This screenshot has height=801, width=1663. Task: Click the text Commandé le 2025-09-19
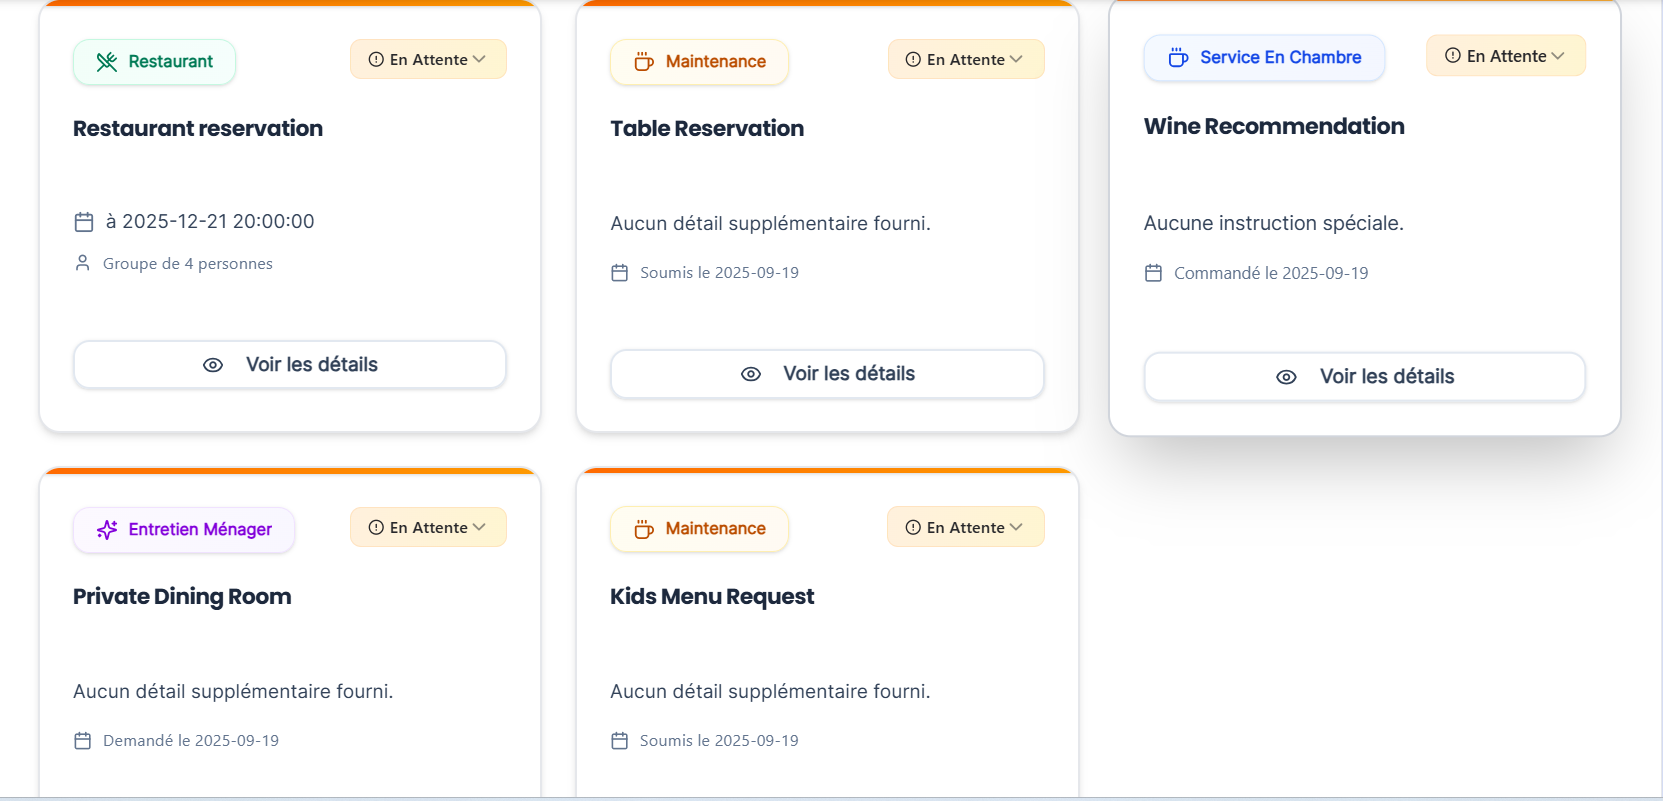[x=1271, y=273]
